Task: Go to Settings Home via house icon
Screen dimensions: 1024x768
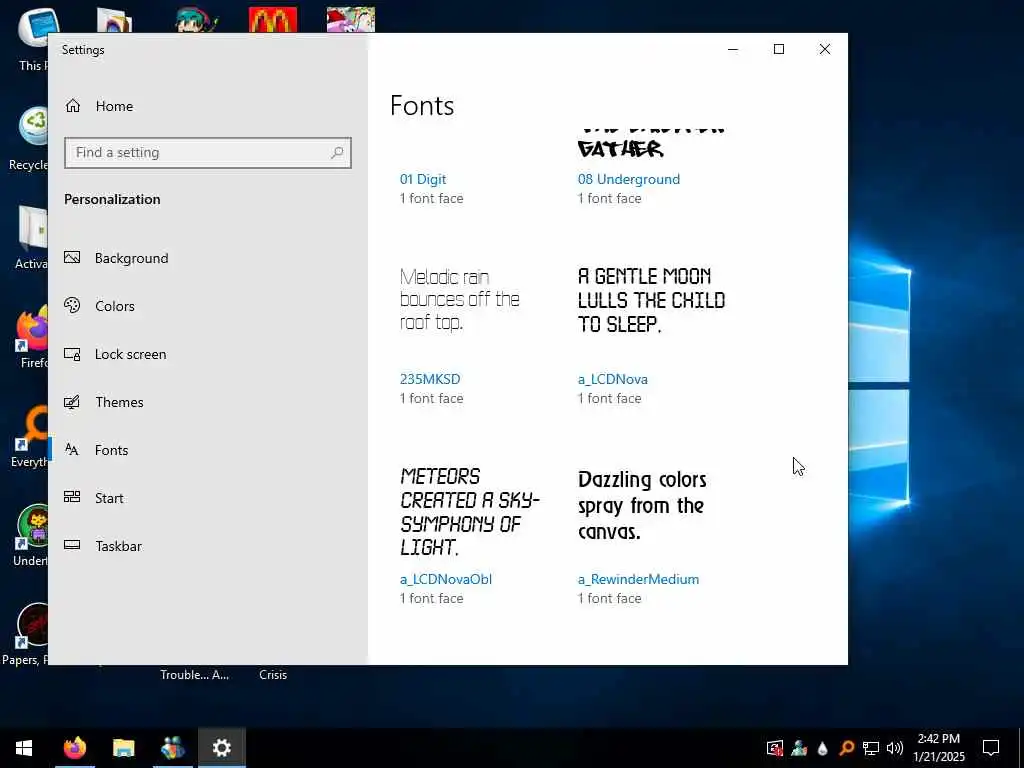Action: coord(72,106)
